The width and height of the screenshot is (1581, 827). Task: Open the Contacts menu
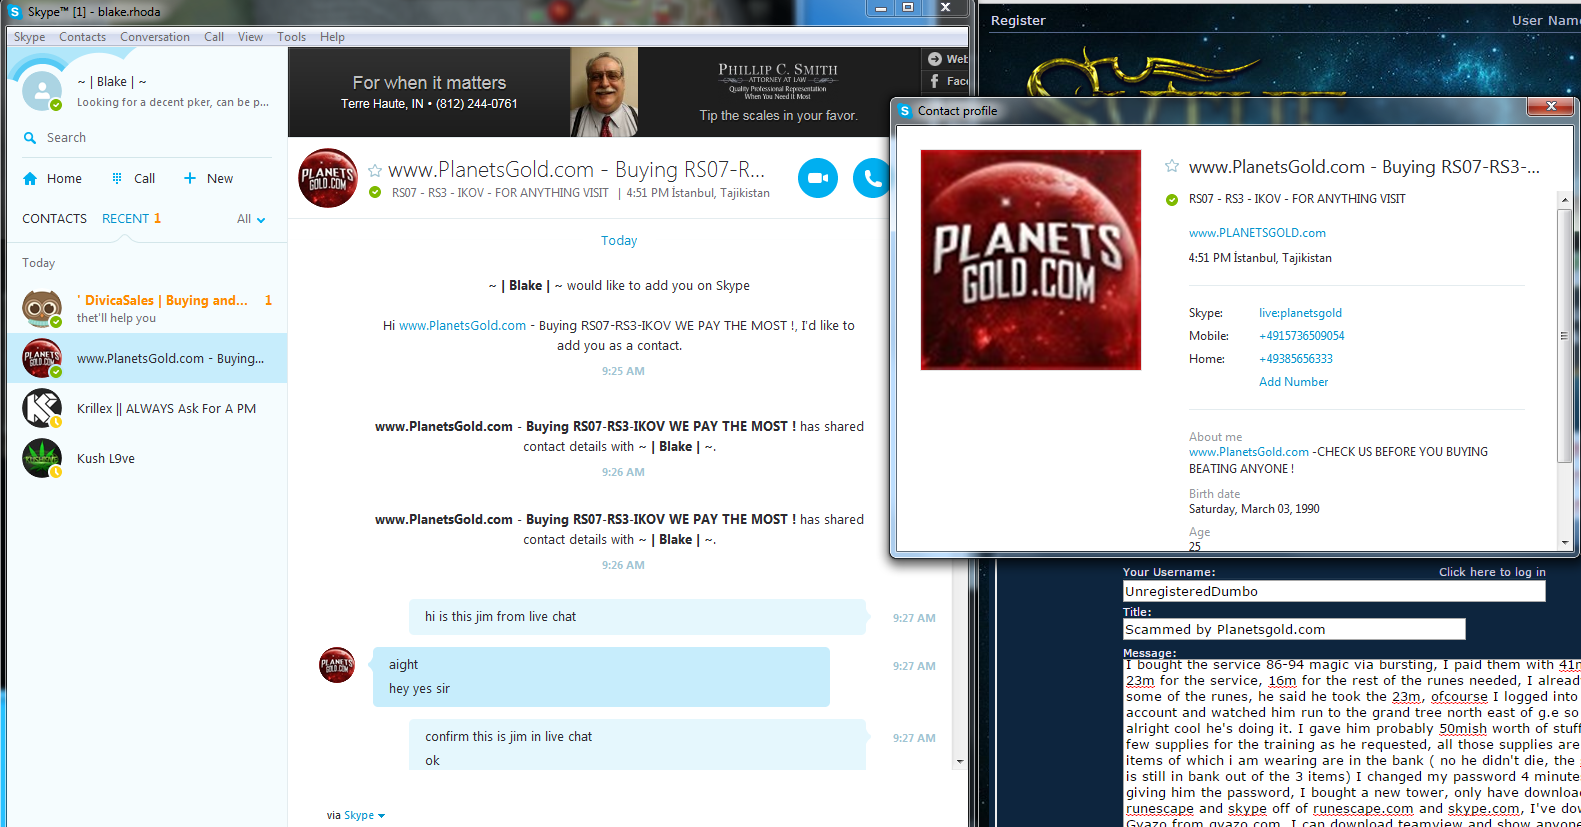pyautogui.click(x=82, y=37)
